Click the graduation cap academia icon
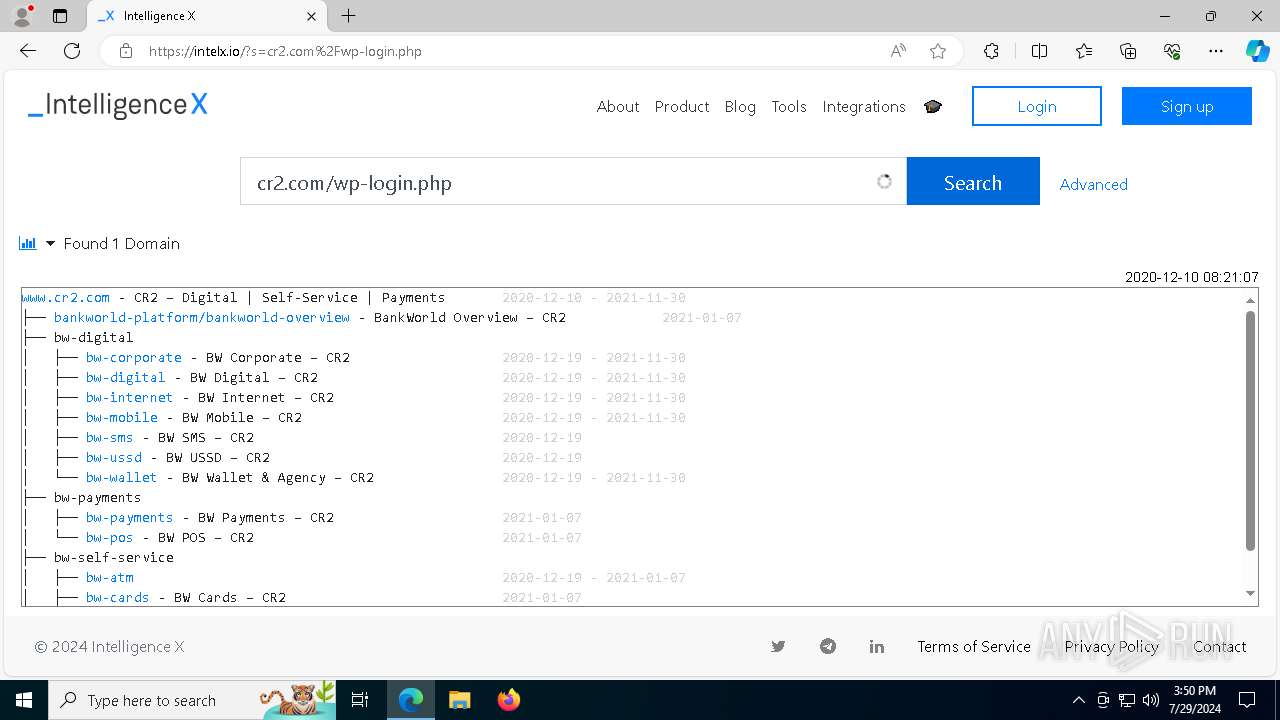Viewport: 1280px width, 720px height. [933, 106]
